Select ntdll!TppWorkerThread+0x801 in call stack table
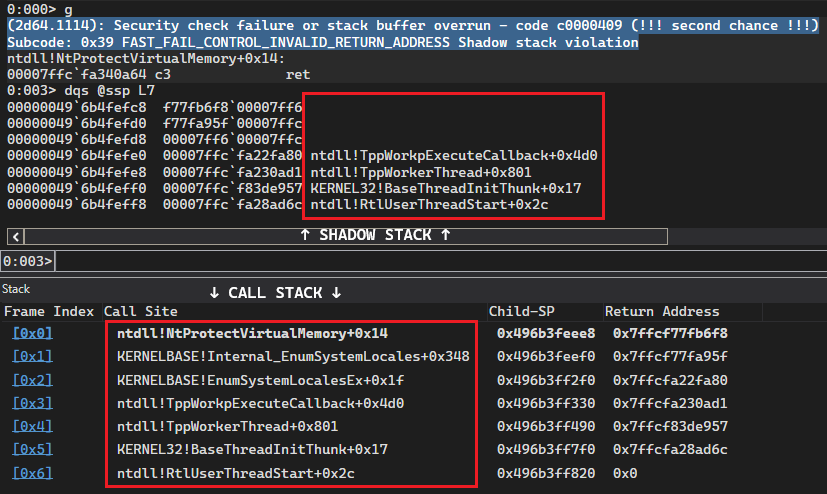This screenshot has height=494, width=827. click(227, 426)
